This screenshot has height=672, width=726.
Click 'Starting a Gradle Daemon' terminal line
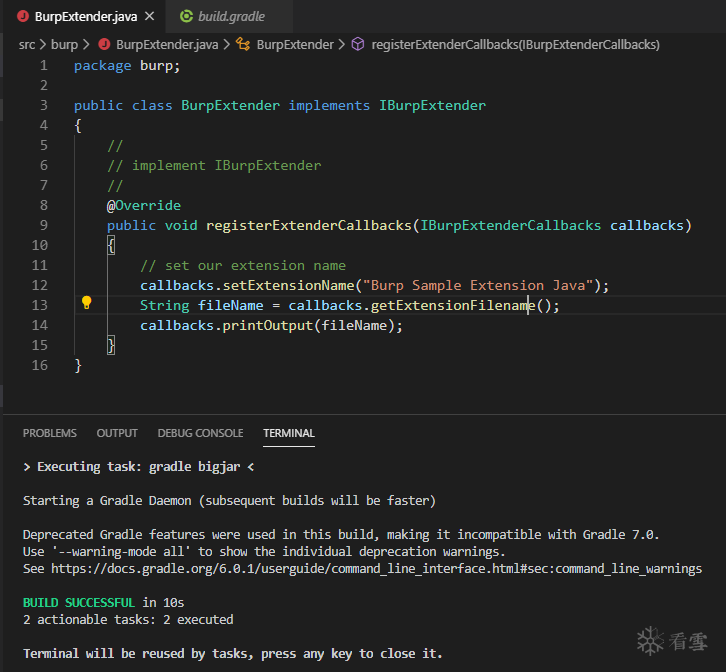pyautogui.click(x=229, y=501)
